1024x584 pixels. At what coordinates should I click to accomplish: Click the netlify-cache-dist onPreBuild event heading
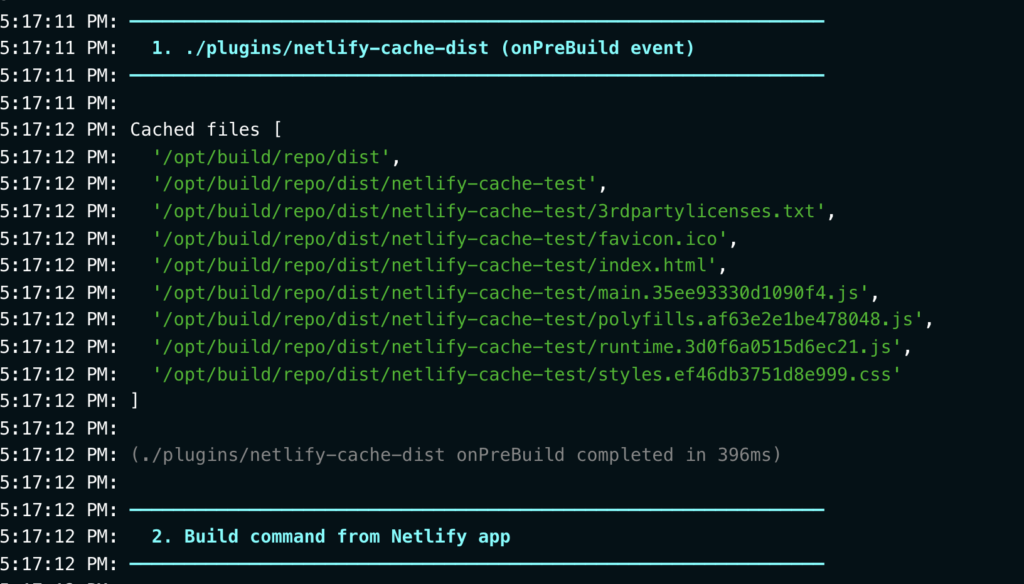[422, 47]
